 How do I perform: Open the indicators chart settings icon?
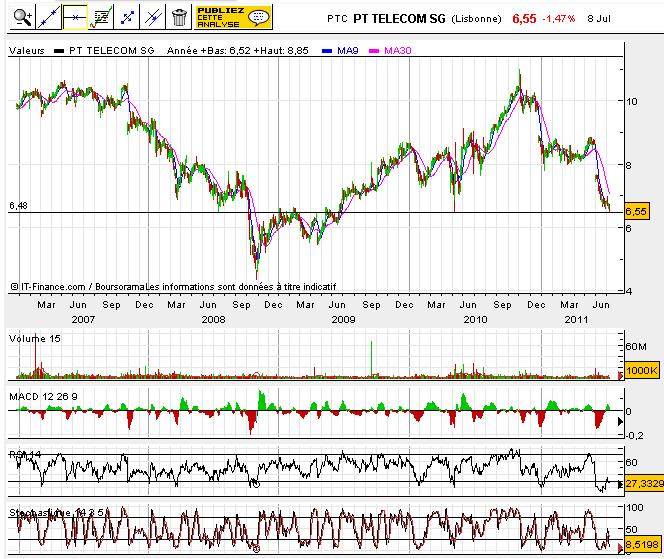click(x=101, y=17)
